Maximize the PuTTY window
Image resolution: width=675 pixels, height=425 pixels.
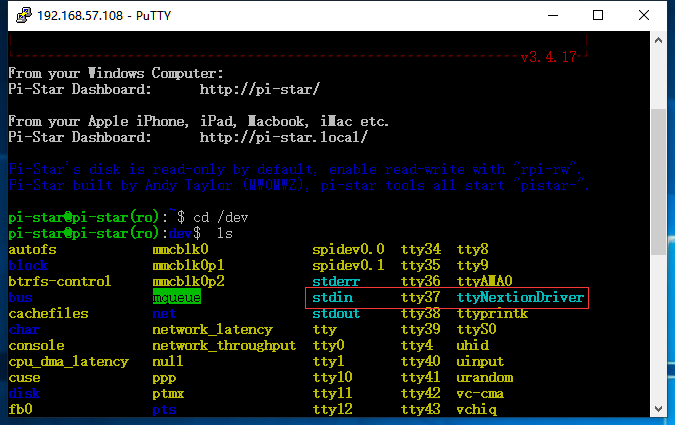click(x=598, y=16)
